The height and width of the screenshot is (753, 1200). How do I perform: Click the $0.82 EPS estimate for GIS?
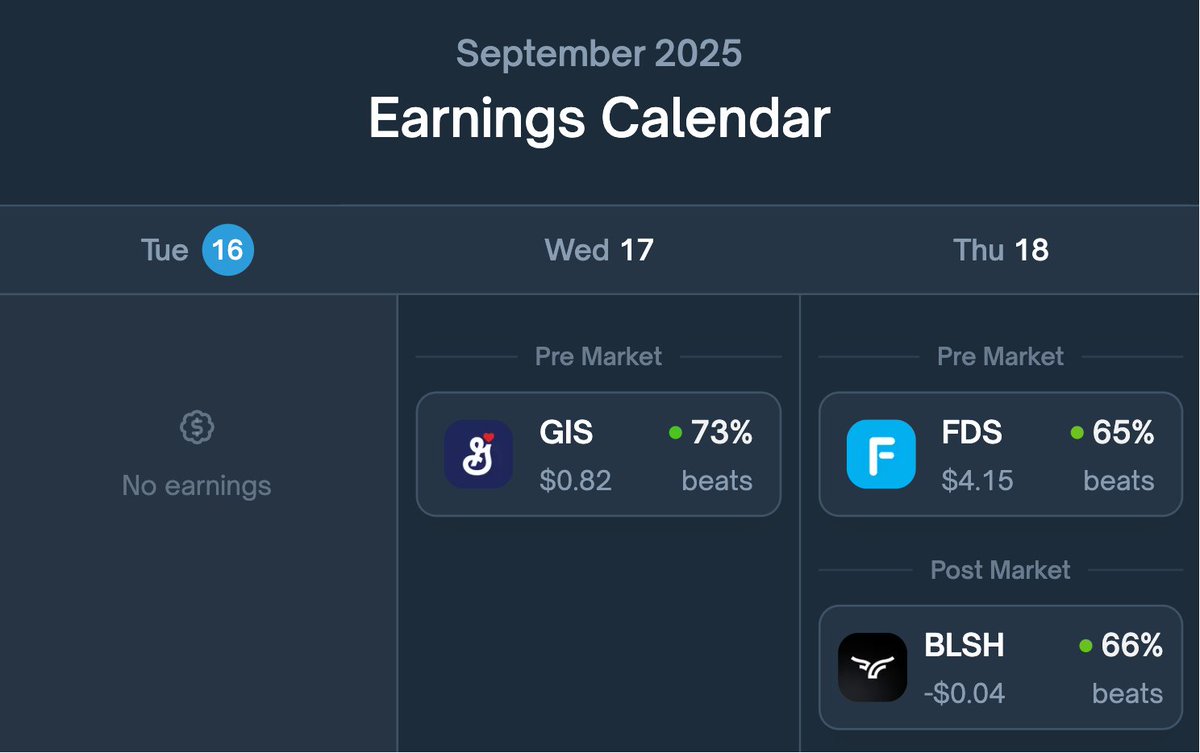coord(575,481)
